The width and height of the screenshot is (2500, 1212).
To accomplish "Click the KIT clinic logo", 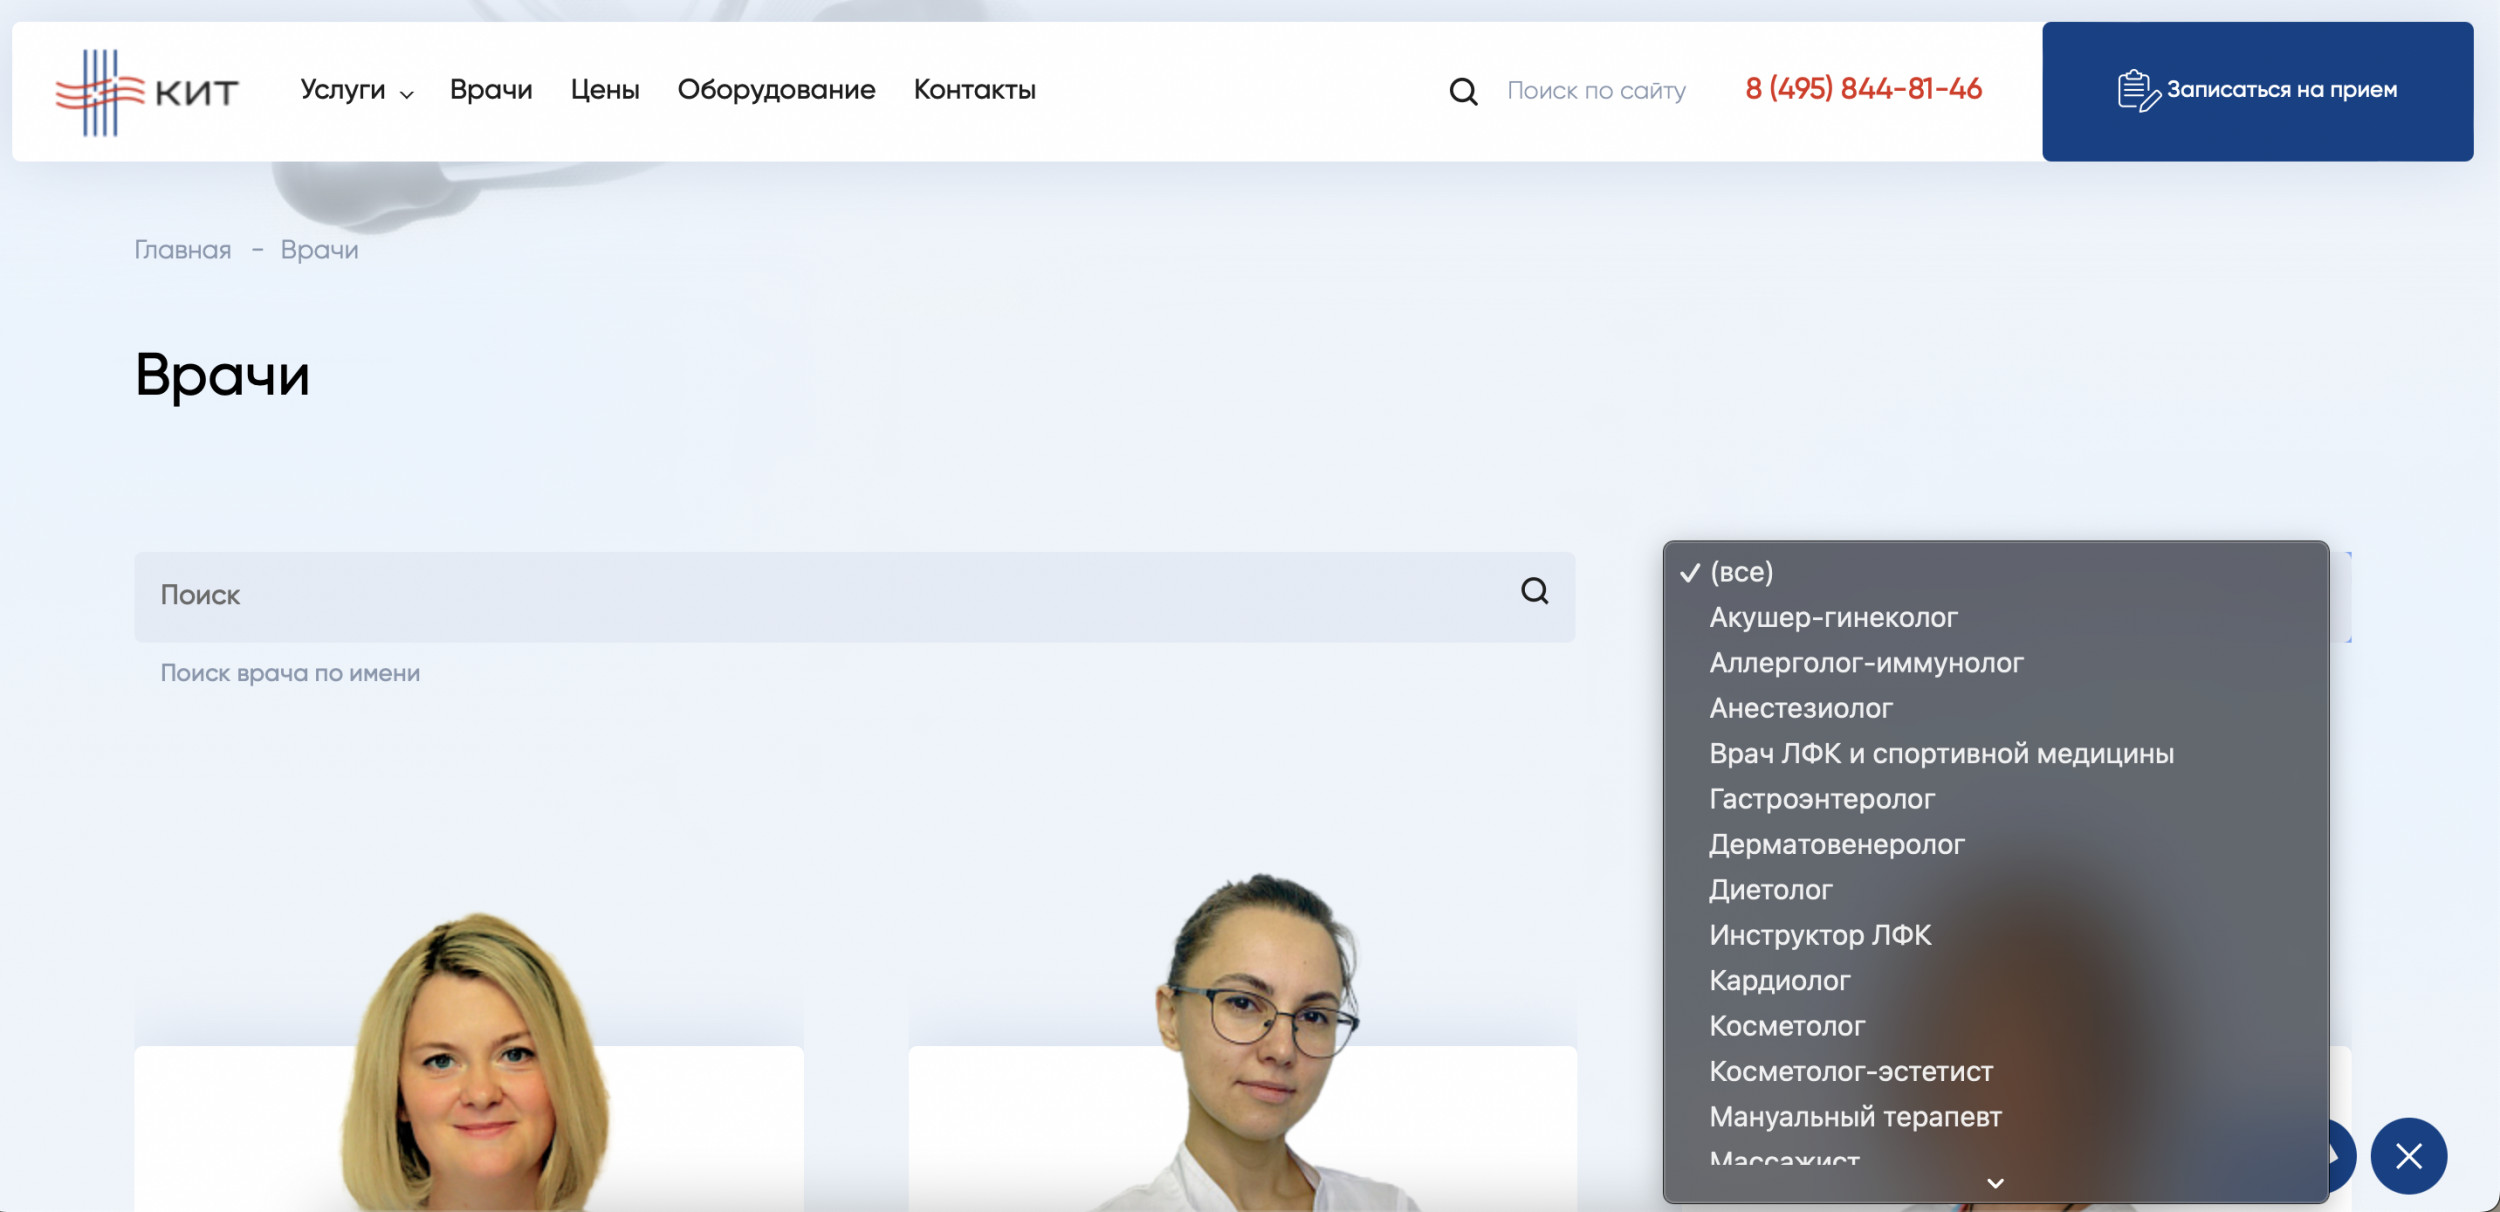I will click(x=147, y=92).
